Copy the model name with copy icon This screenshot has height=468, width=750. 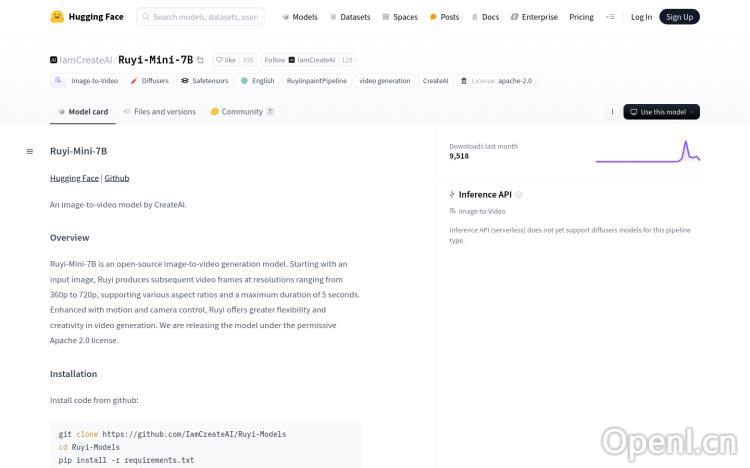(x=200, y=60)
